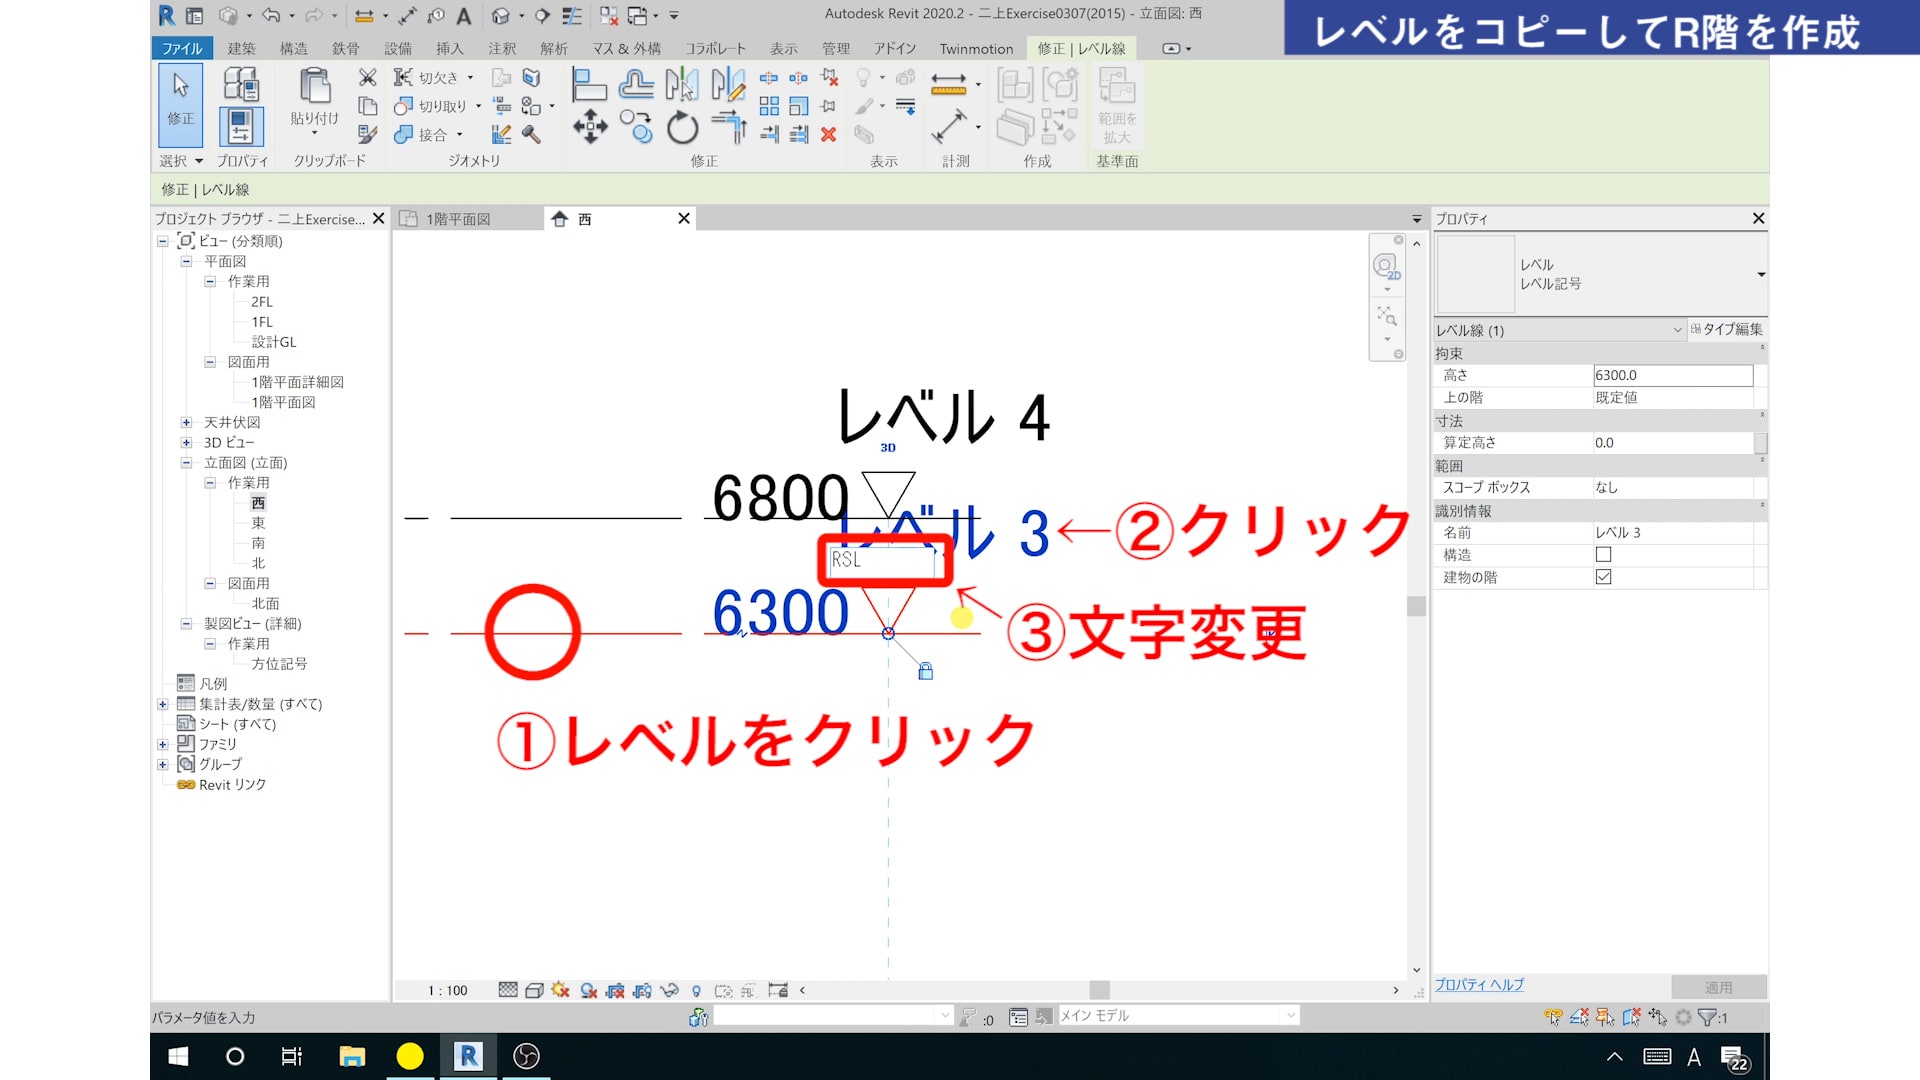
Task: Open the レベル type selector dropdown
Action: tap(1760, 274)
